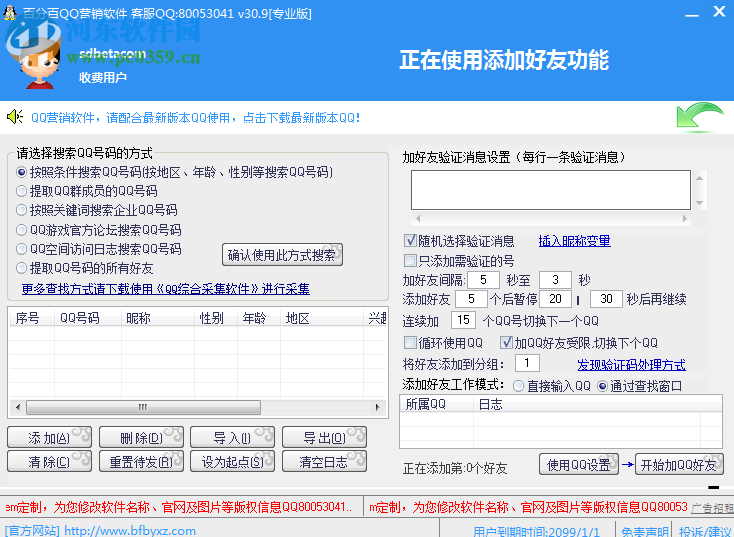This screenshot has width=734, height=537.
Task: Click message box scroll up arrow
Action: click(x=699, y=178)
